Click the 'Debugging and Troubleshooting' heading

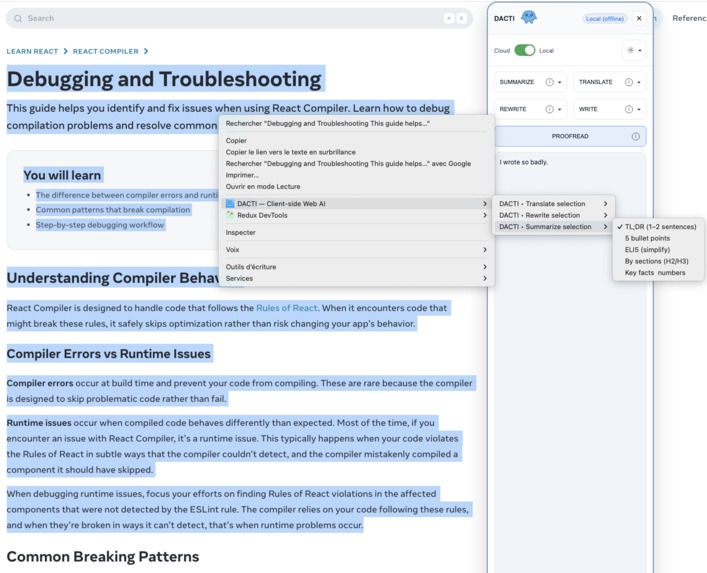pyautogui.click(x=164, y=79)
